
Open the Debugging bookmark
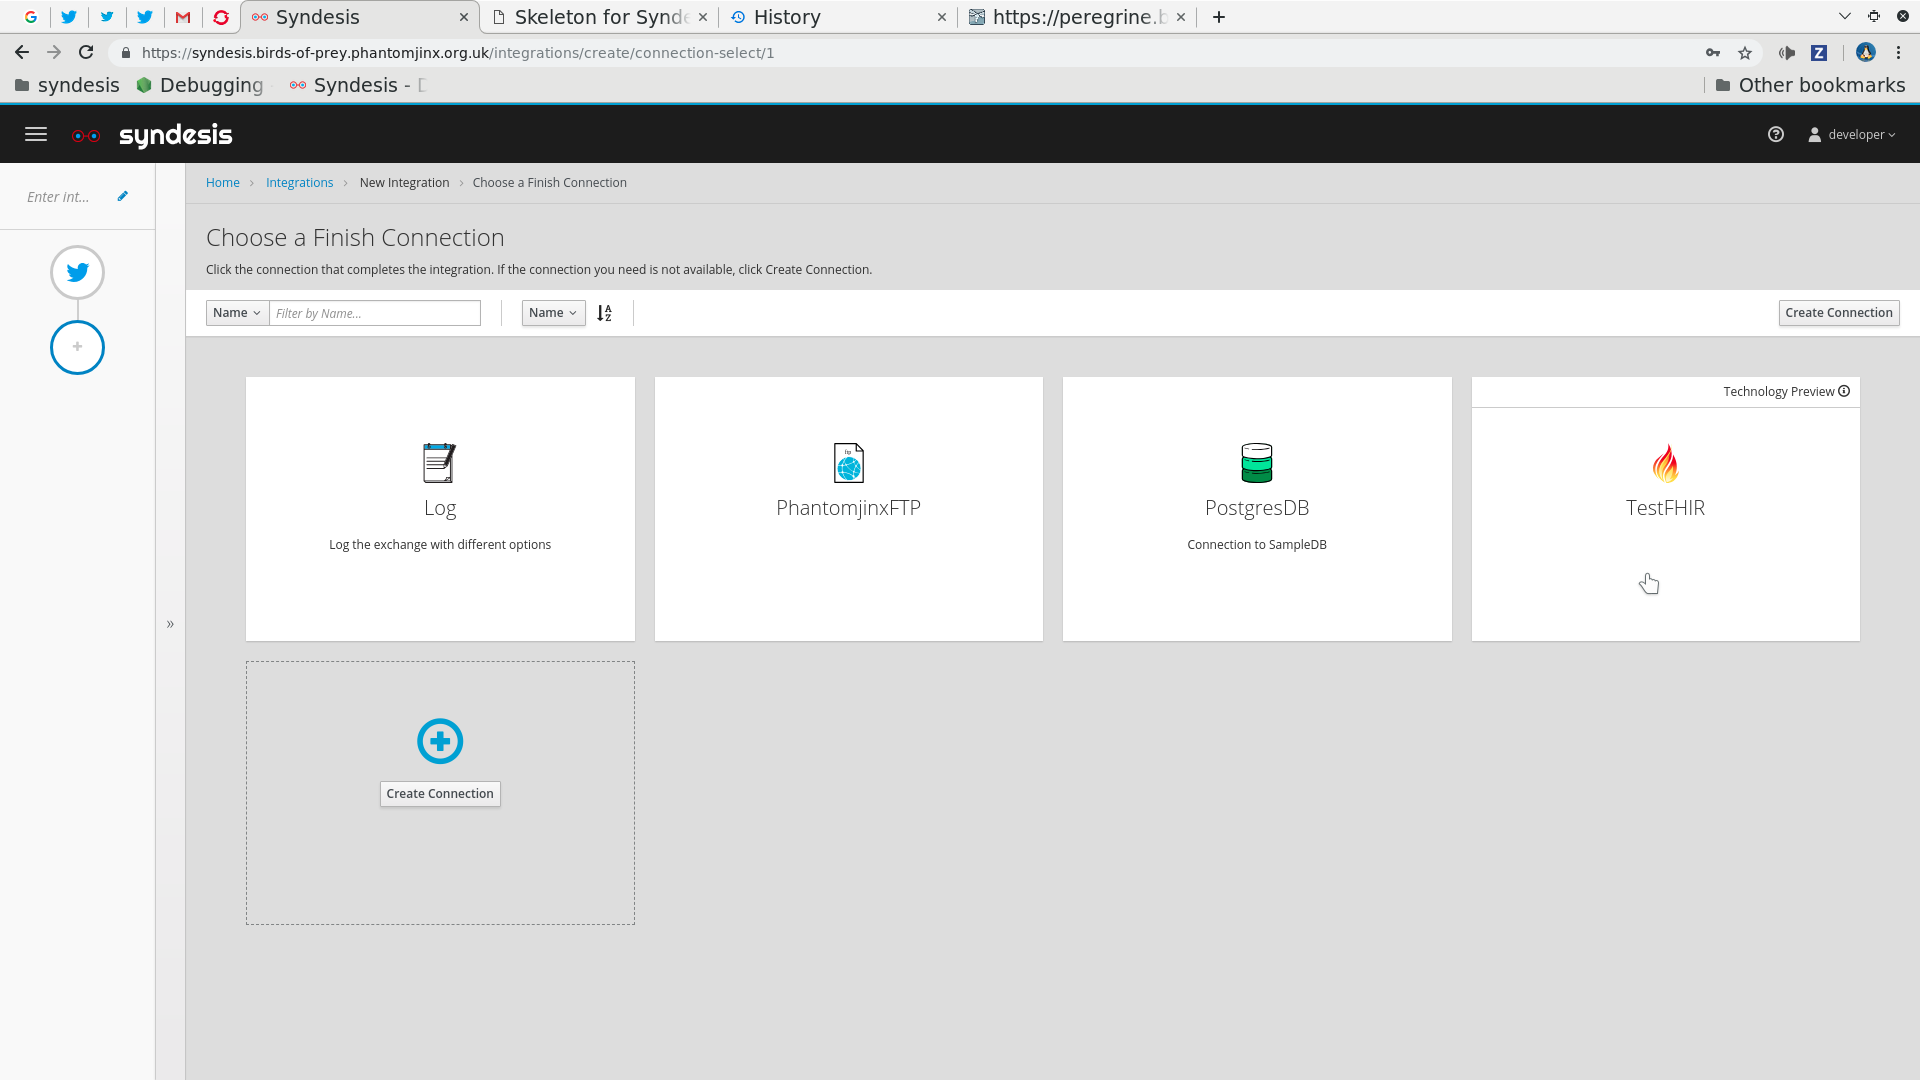tap(200, 86)
